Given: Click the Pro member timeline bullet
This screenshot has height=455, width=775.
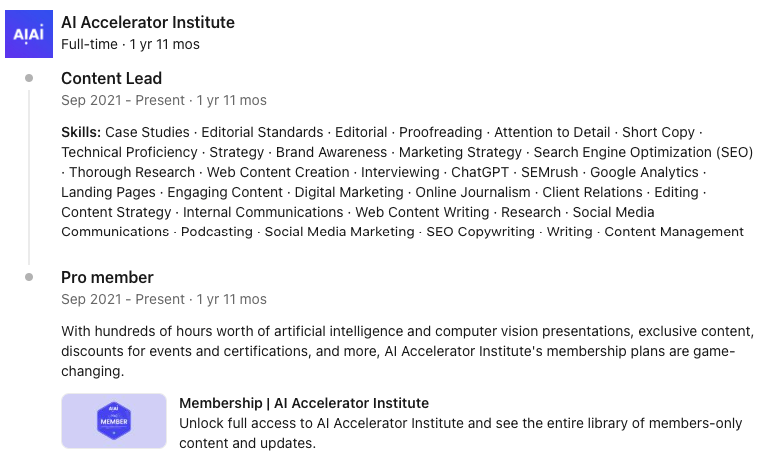Looking at the screenshot, I should [29, 277].
